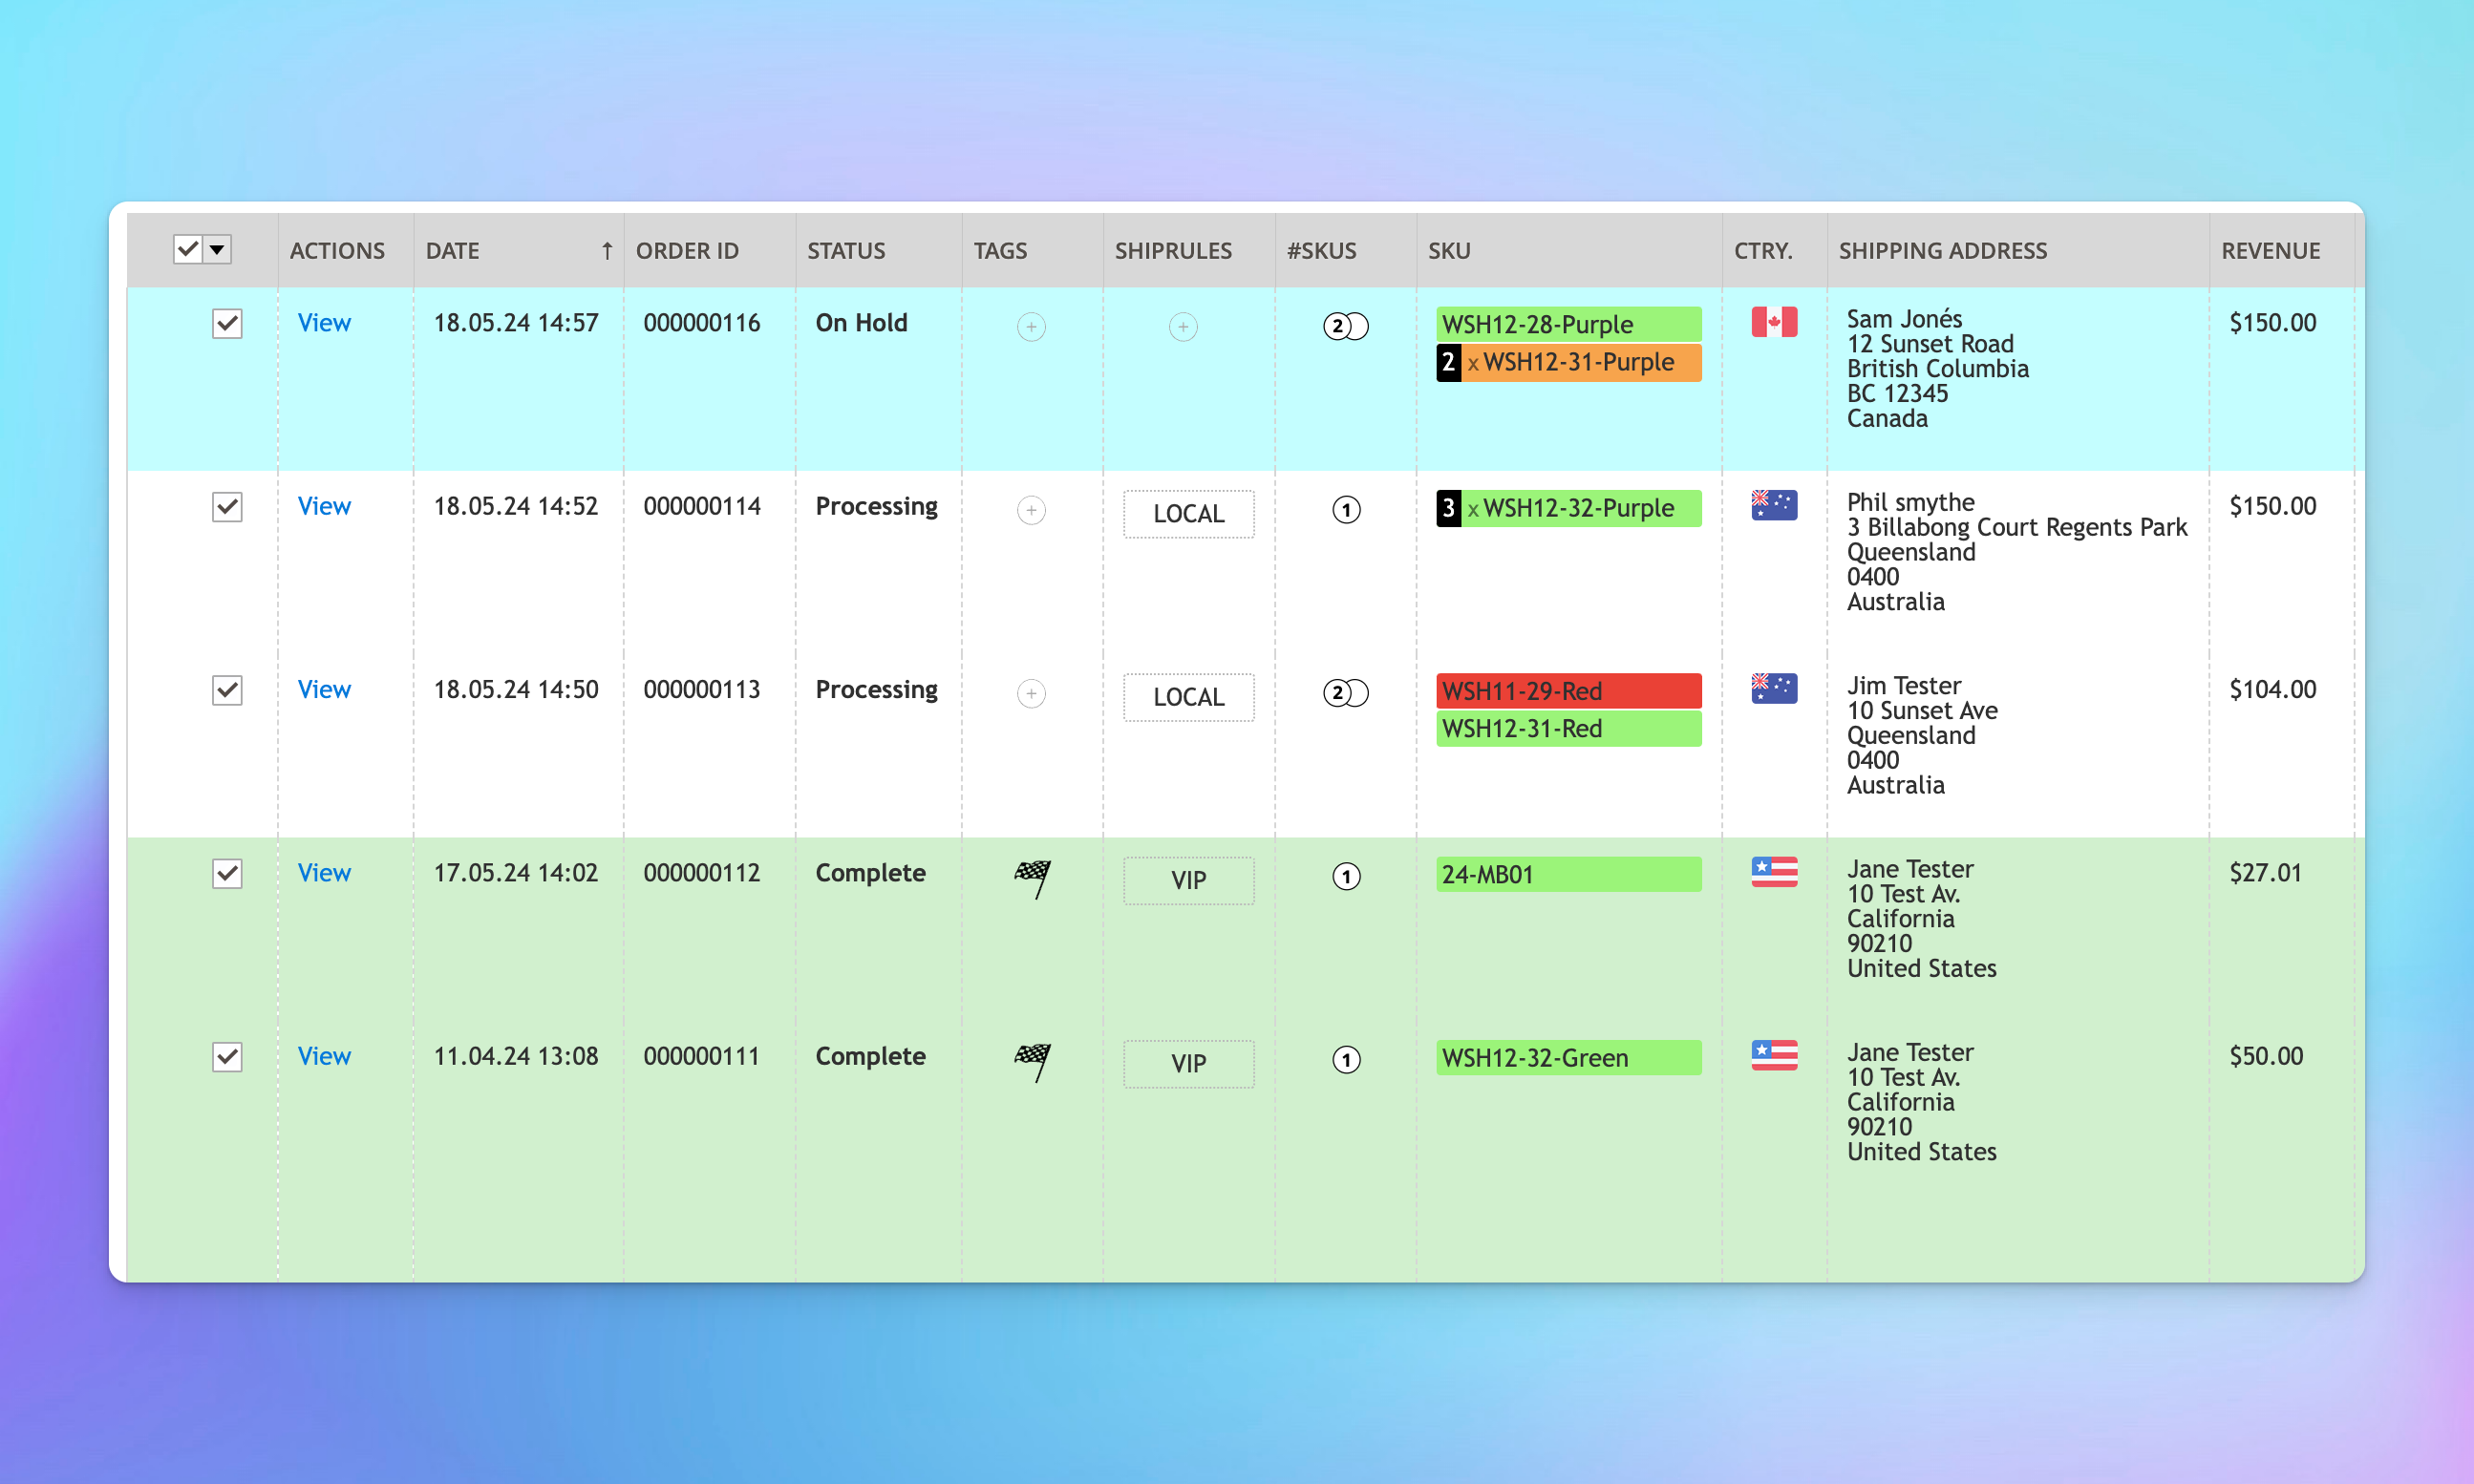Image resolution: width=2474 pixels, height=1484 pixels.
Task: Uncheck the checkbox for order 000000113
Action: (x=227, y=690)
